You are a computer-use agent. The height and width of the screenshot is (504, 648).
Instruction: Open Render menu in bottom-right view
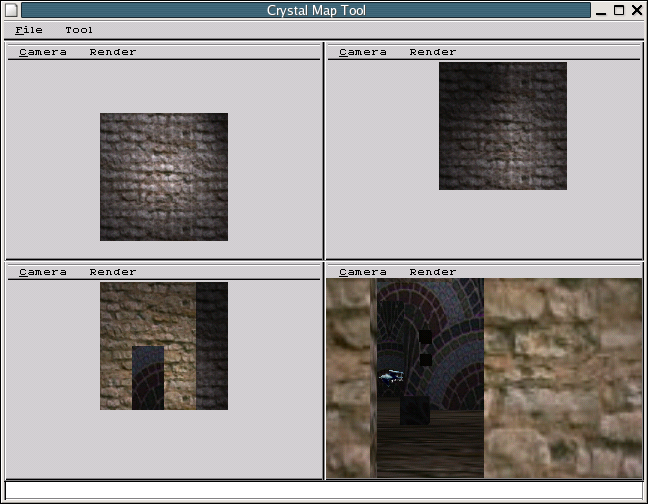[x=433, y=272]
